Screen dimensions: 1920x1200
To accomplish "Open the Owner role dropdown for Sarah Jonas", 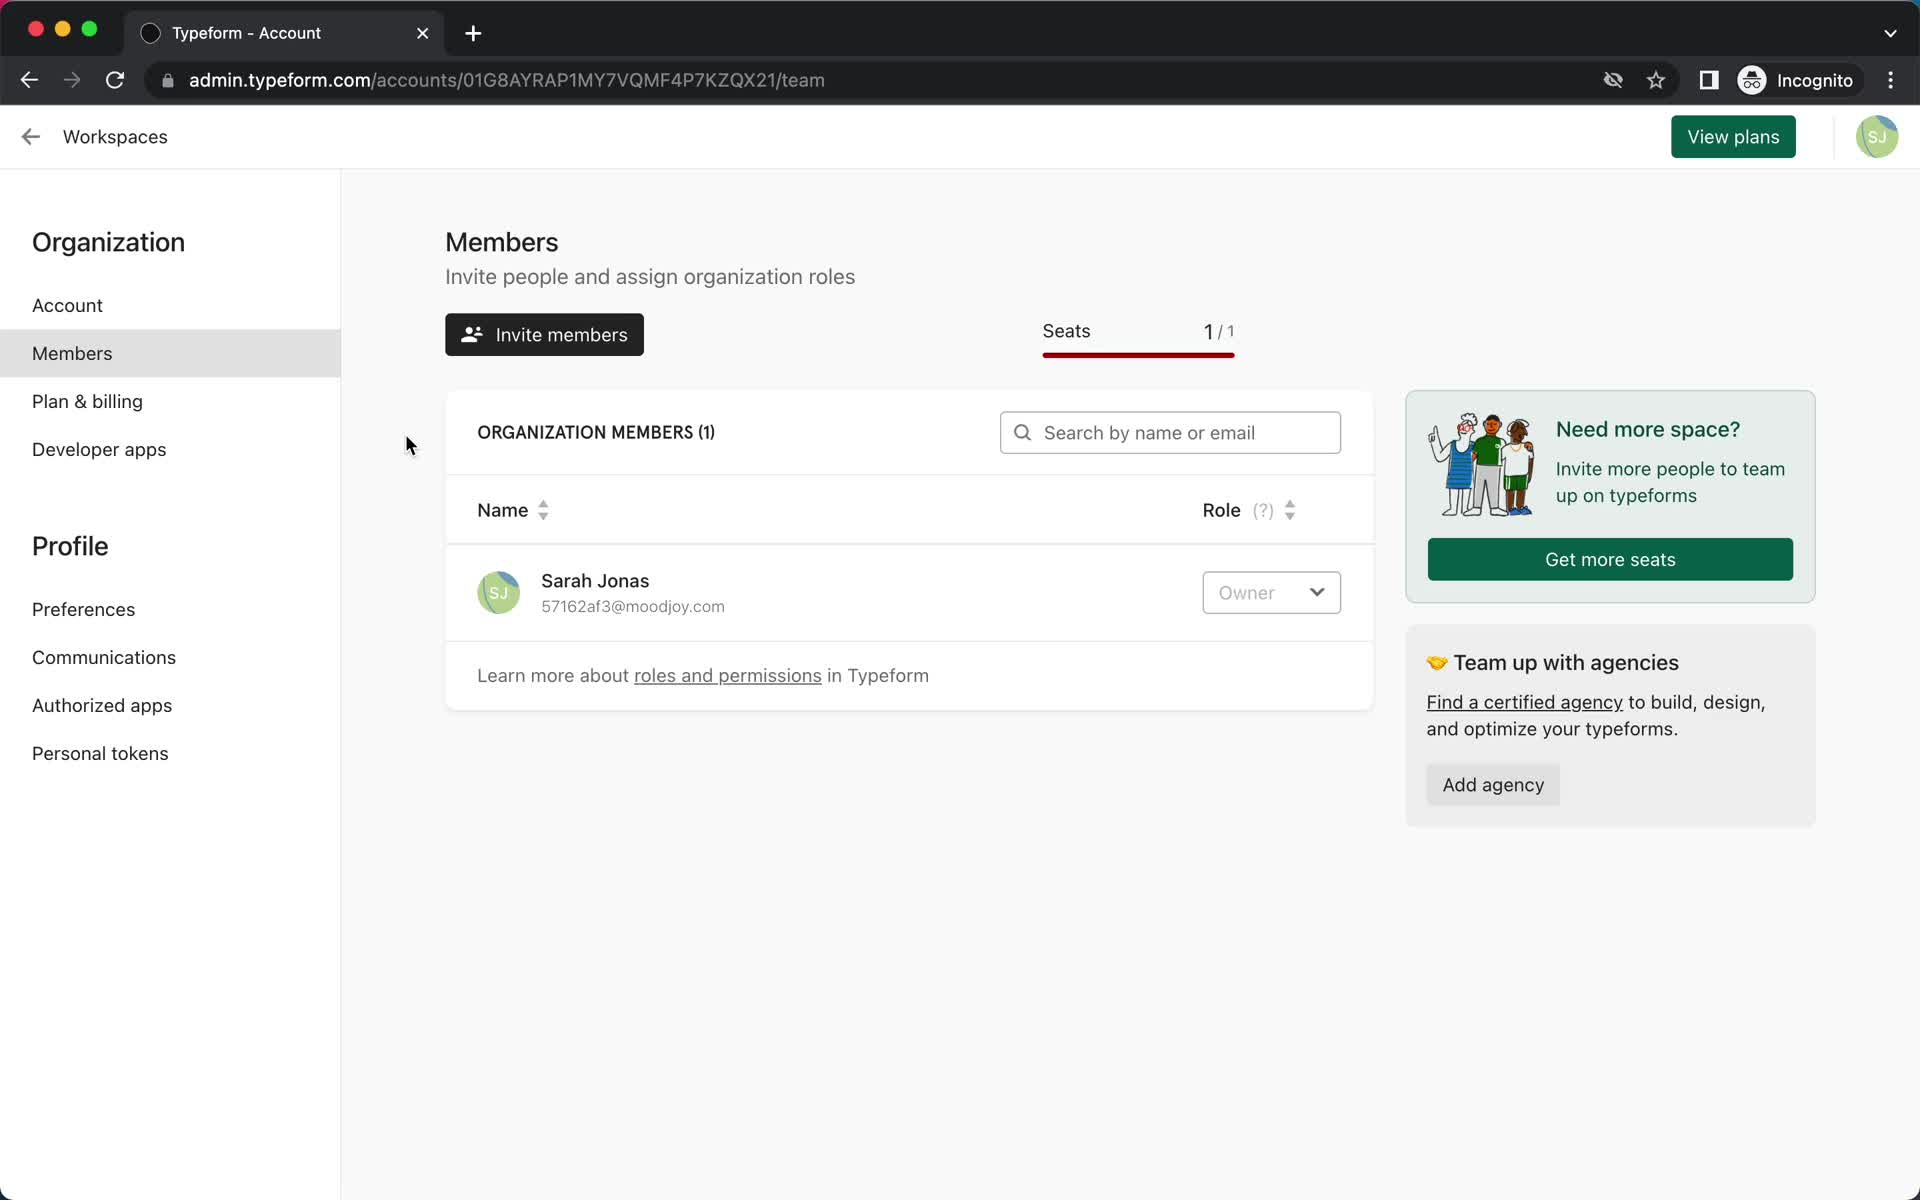I will 1271,593.
